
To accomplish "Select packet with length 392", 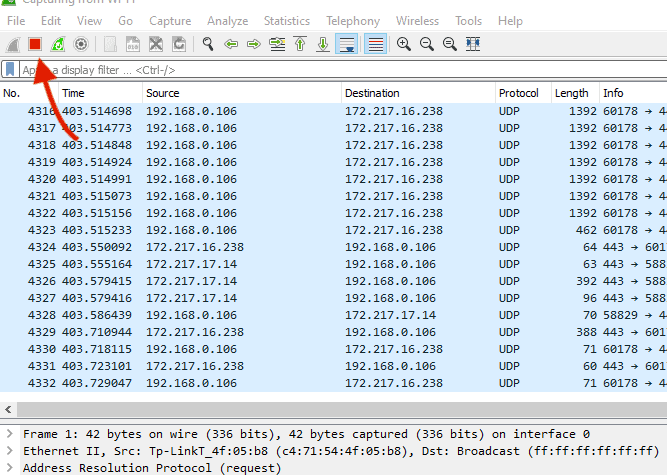I will 334,281.
